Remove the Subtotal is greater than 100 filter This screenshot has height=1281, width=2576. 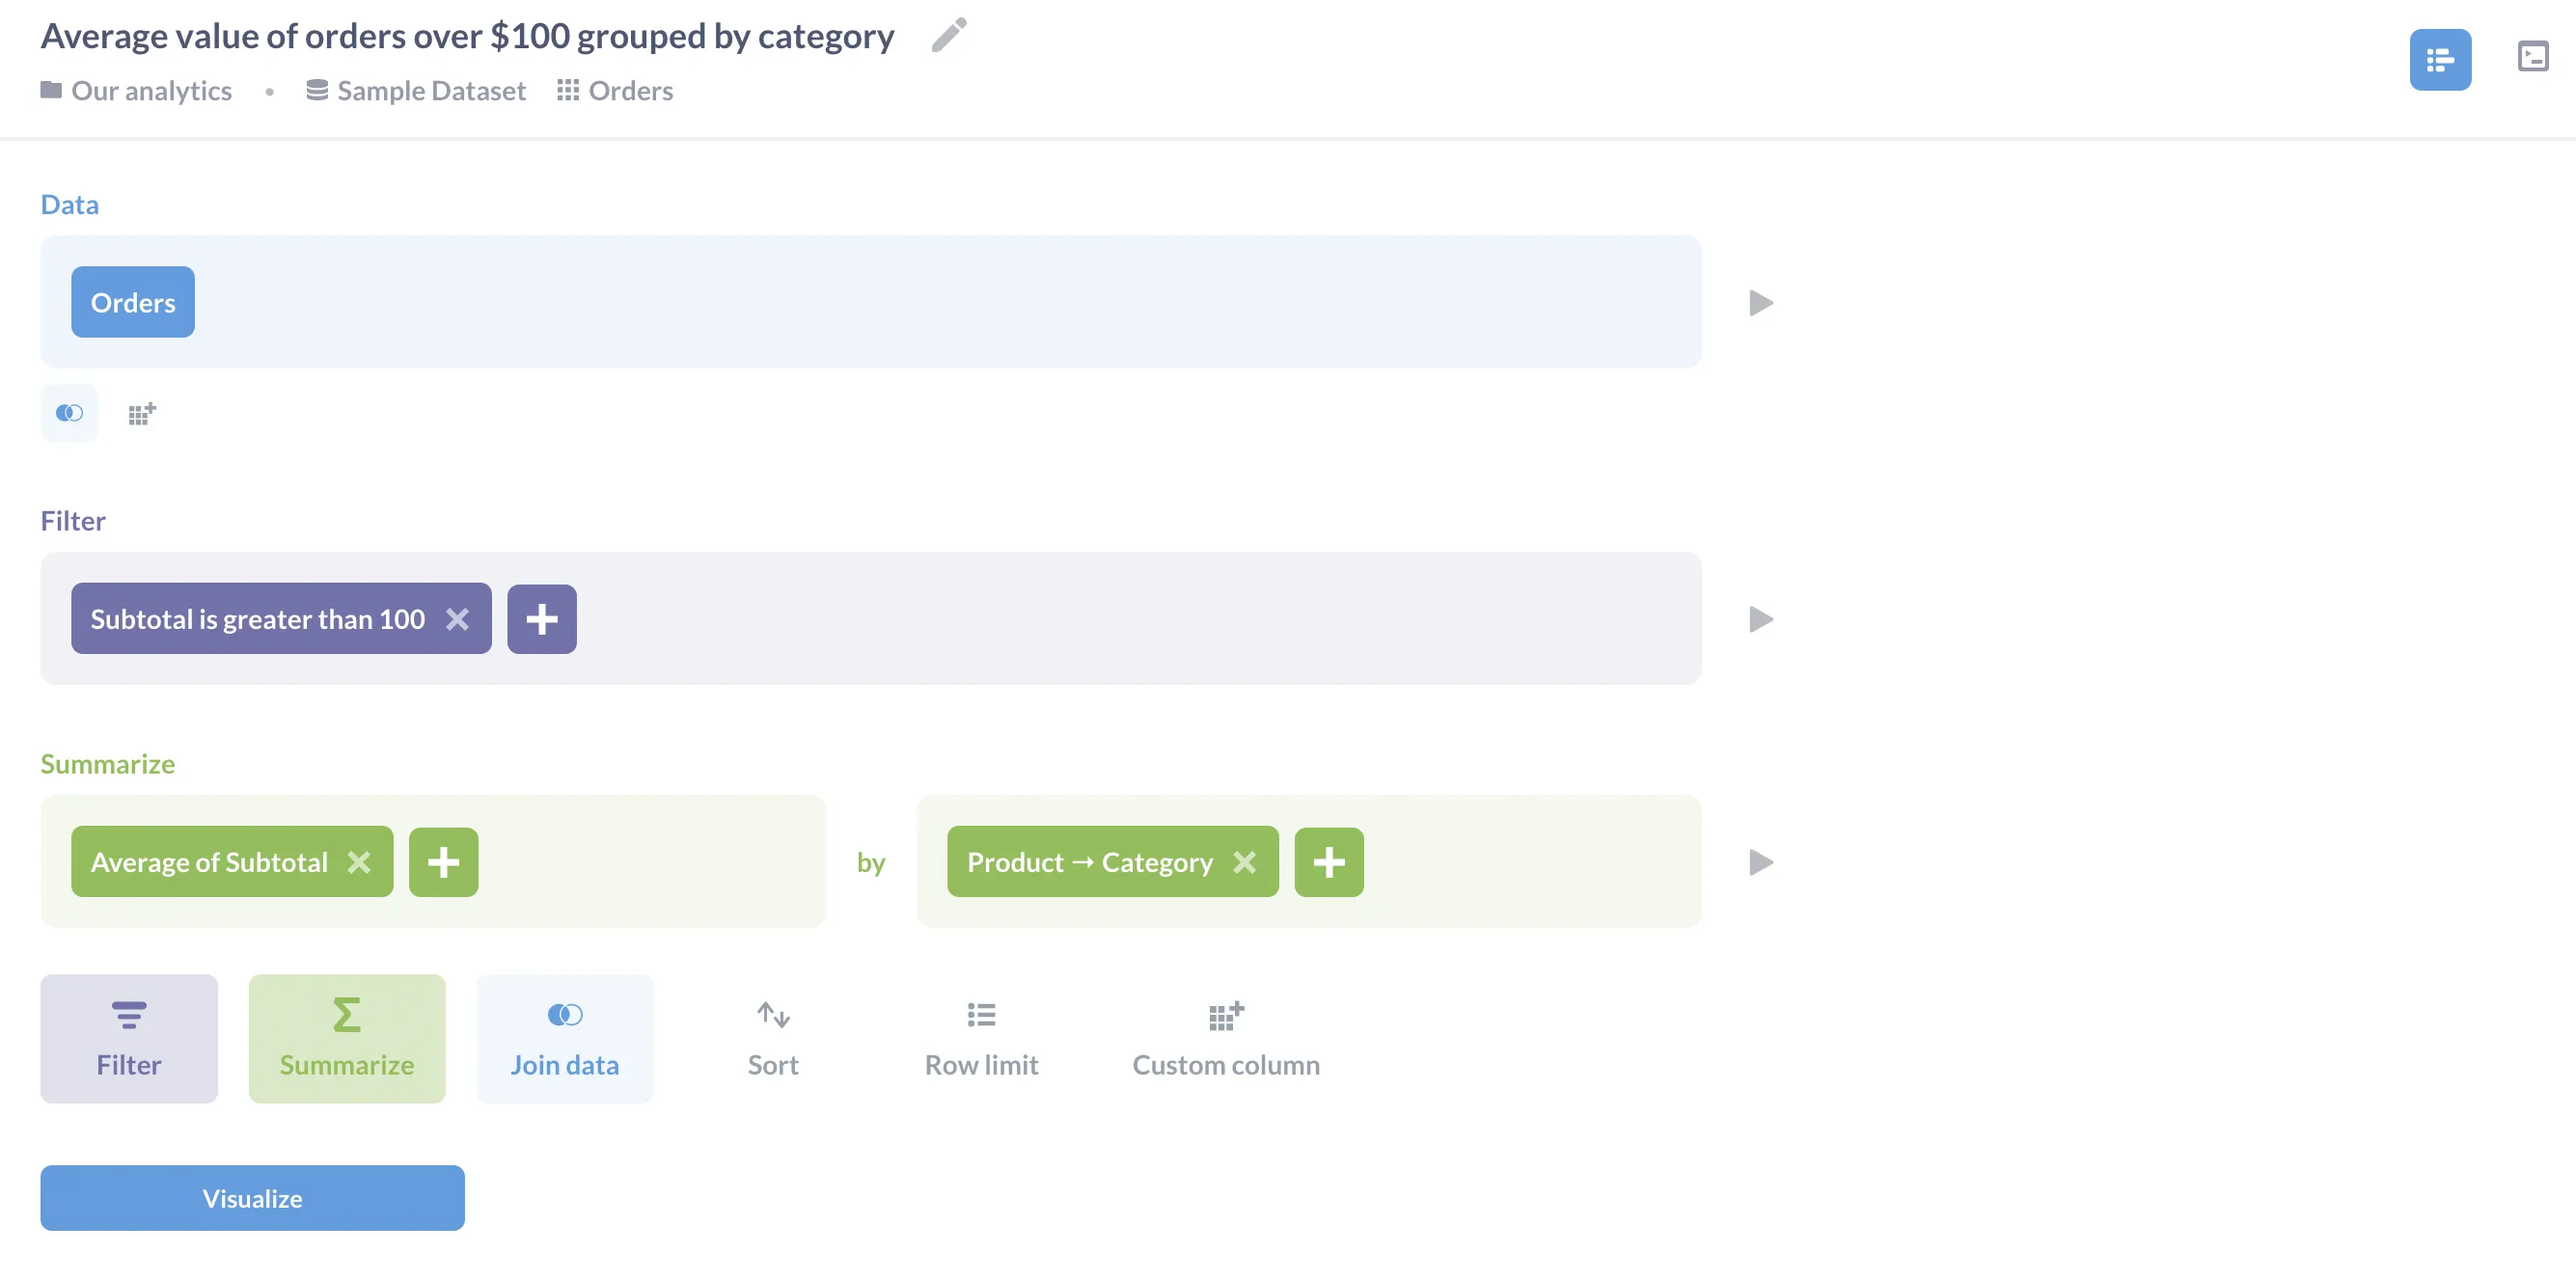pyautogui.click(x=457, y=619)
